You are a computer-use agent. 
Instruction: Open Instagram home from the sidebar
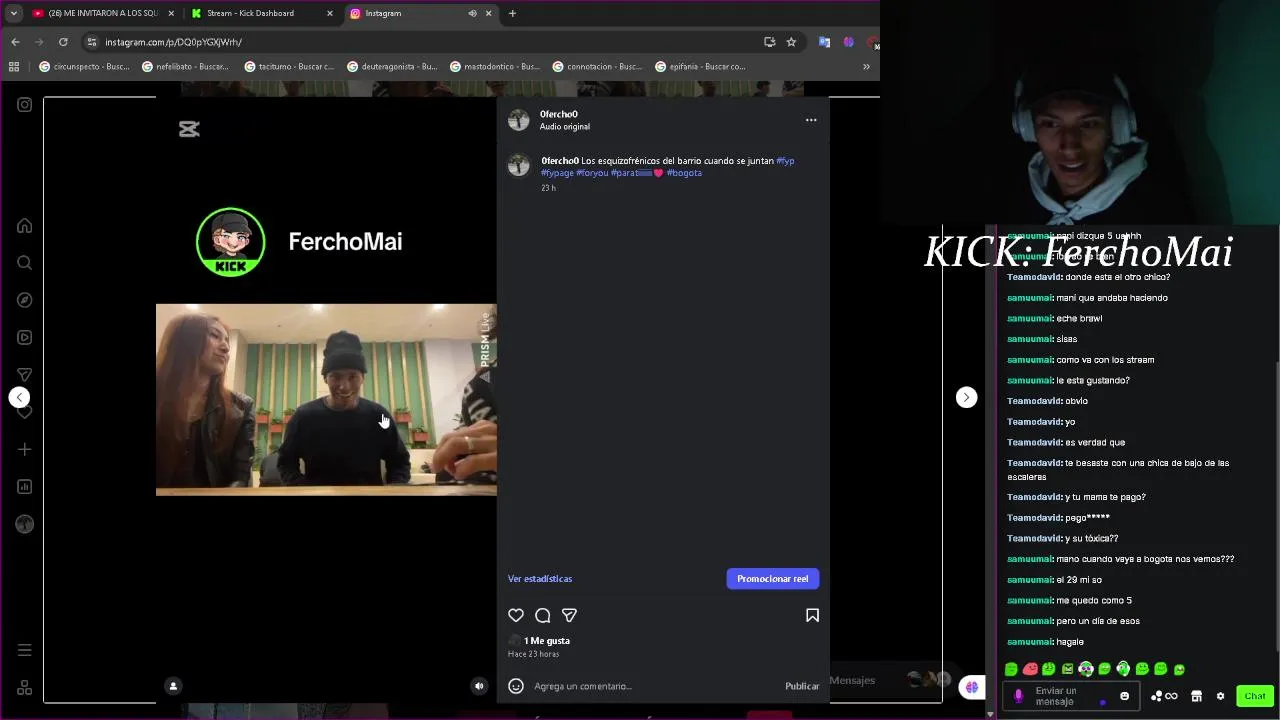point(24,226)
